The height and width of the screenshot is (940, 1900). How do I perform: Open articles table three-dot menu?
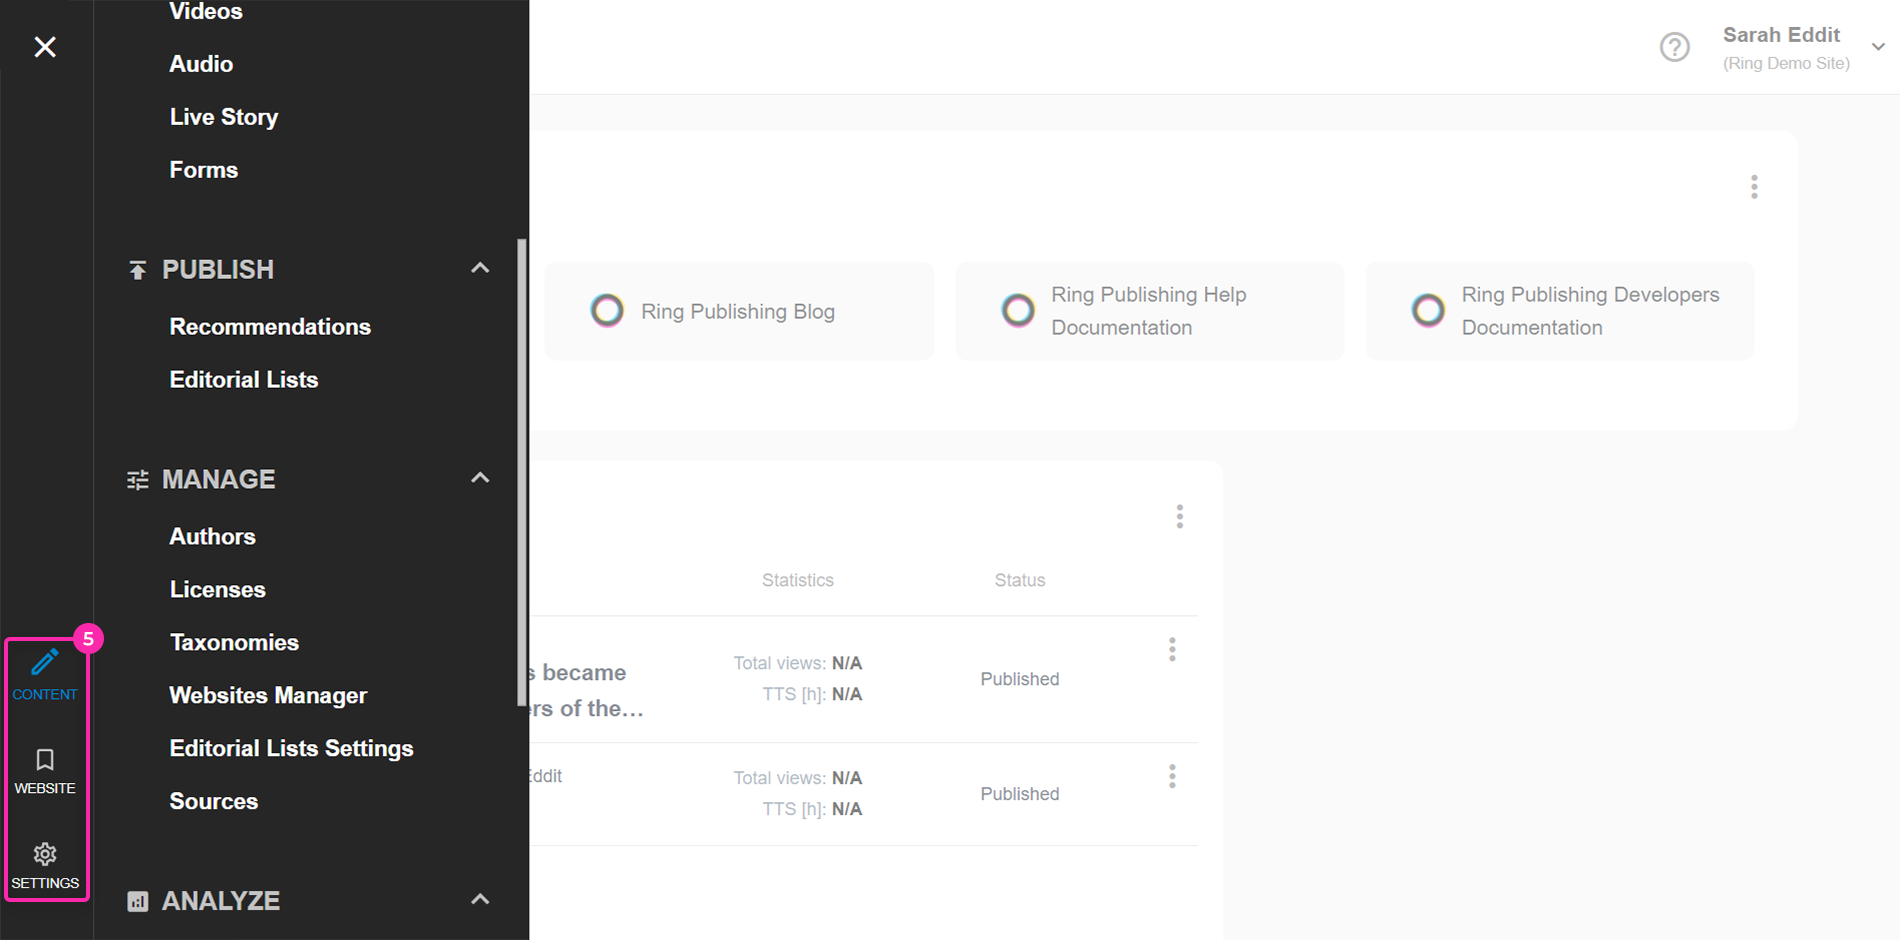click(1180, 516)
